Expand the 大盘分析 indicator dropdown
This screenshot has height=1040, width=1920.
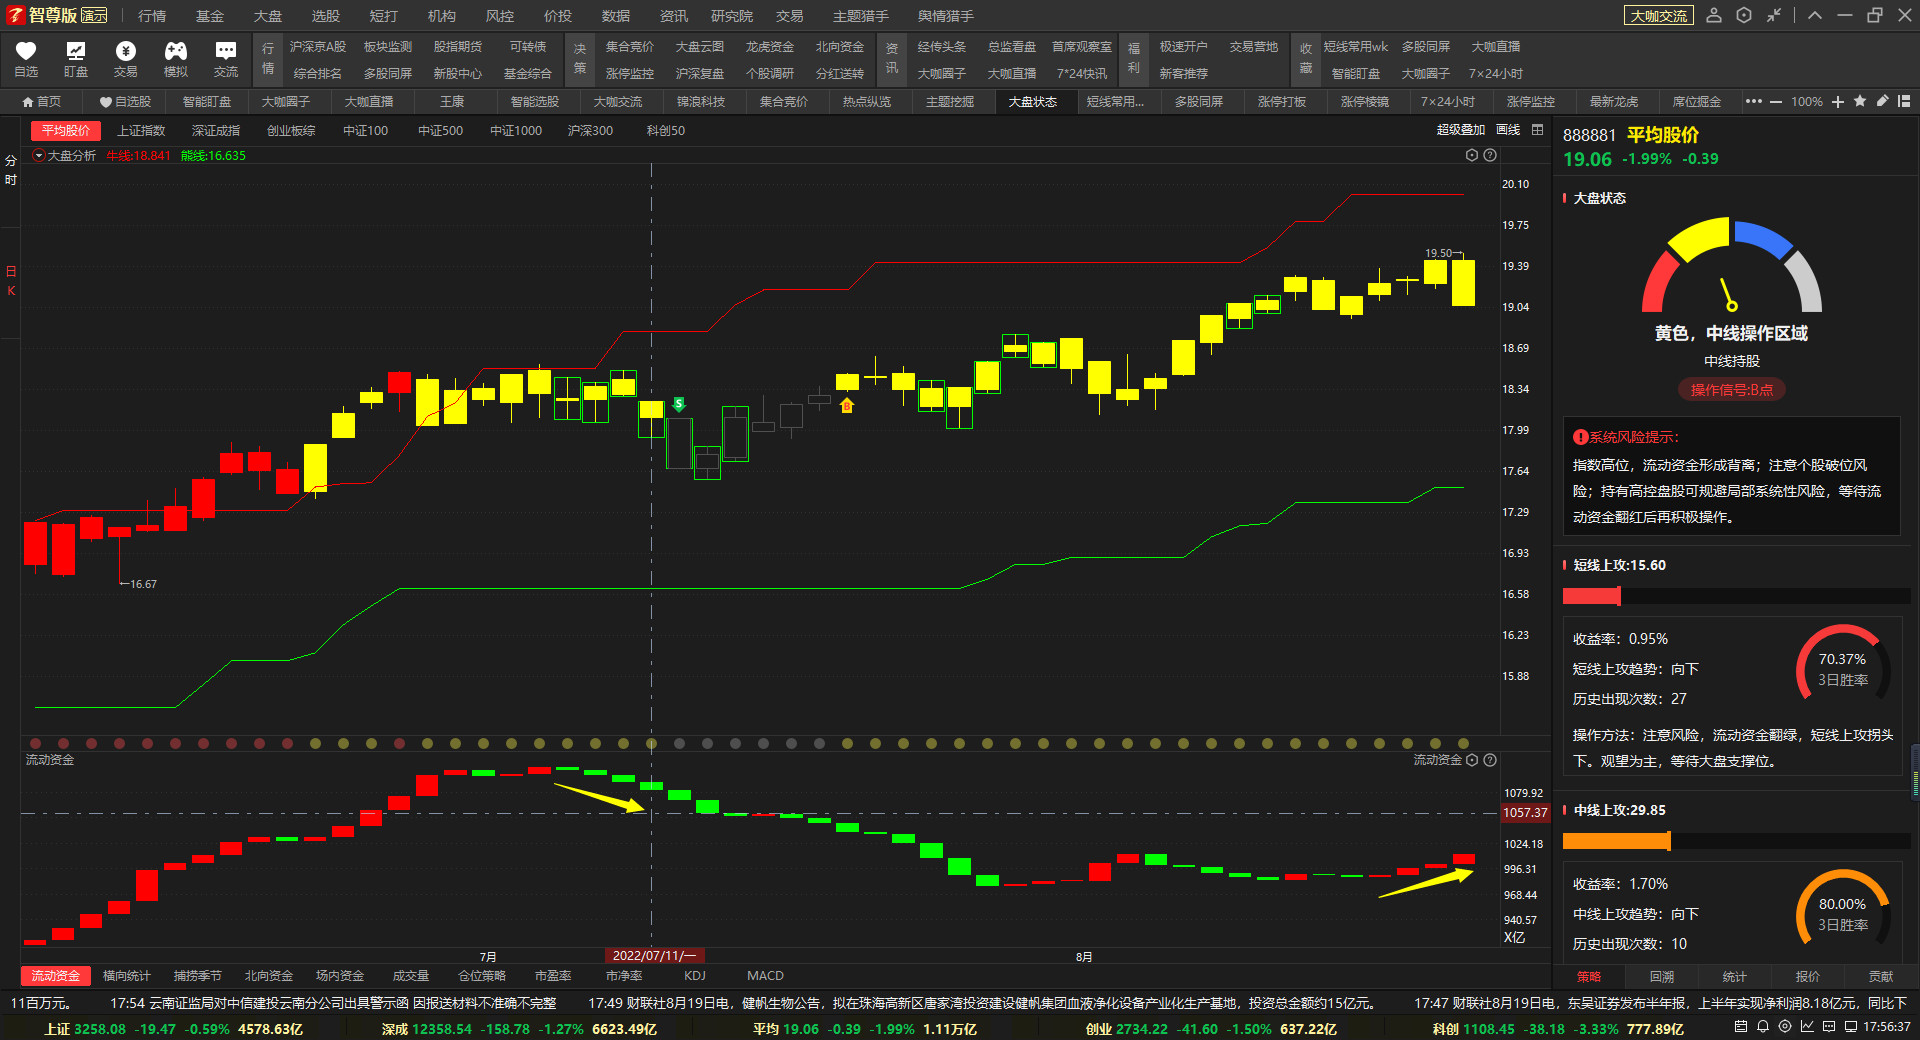[39, 156]
